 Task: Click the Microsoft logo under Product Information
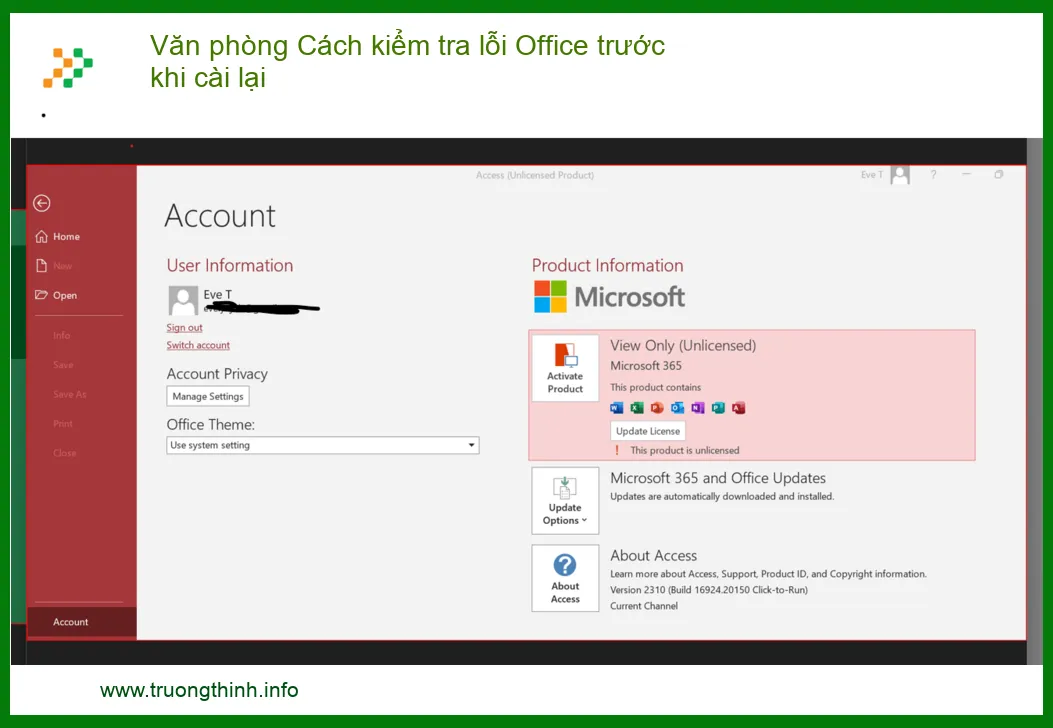click(609, 297)
